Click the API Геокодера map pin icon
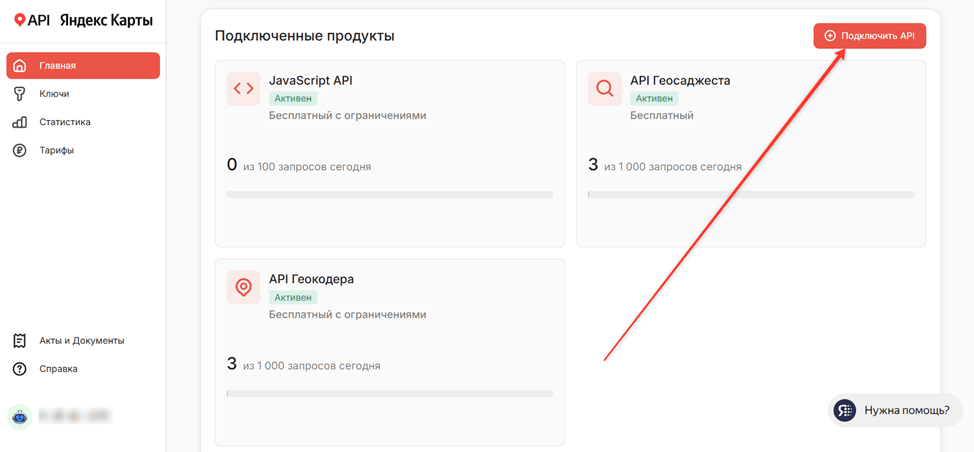Viewport: 974px width, 452px height. pos(244,287)
